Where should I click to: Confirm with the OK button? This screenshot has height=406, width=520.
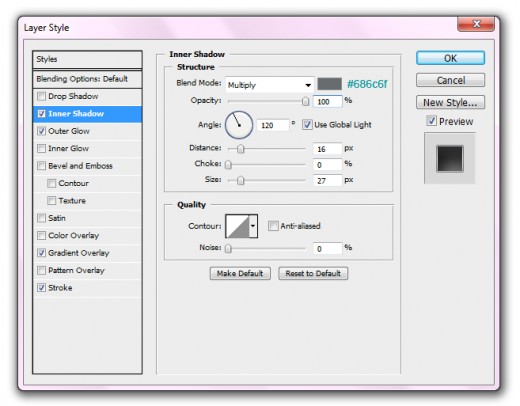[450, 58]
